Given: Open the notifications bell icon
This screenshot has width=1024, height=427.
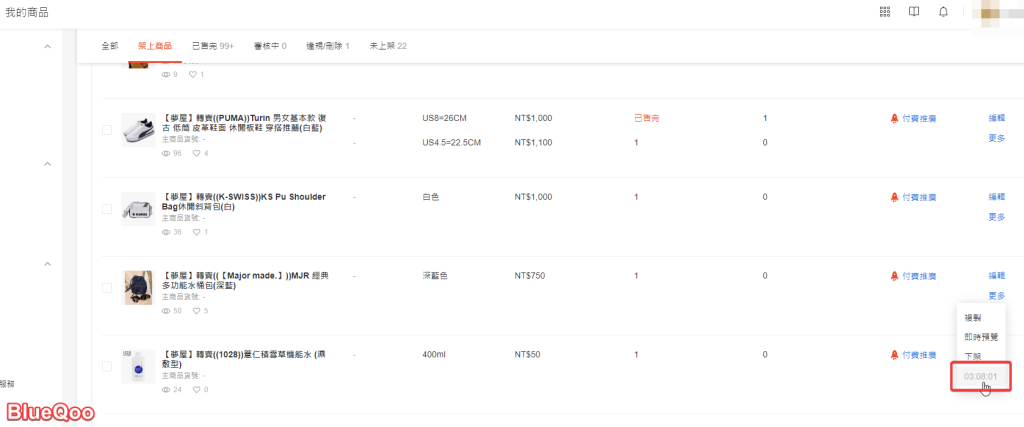Looking at the screenshot, I should (x=943, y=12).
